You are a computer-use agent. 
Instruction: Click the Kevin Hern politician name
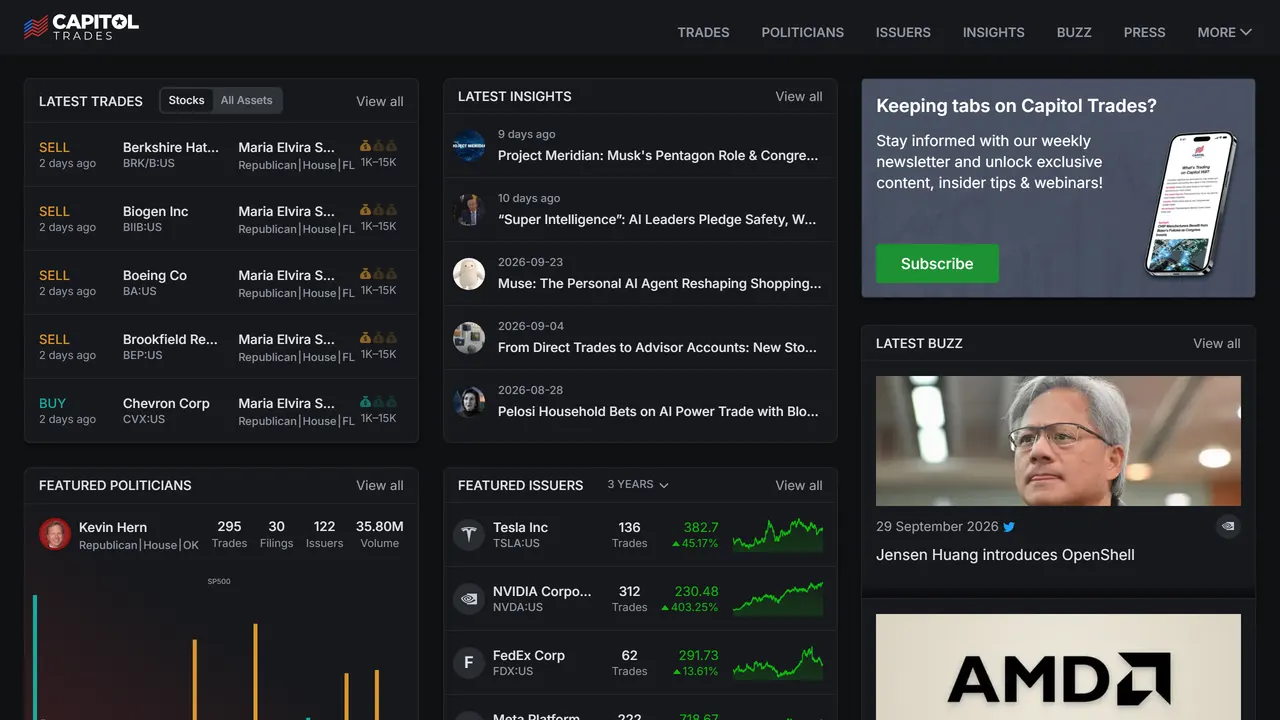click(x=113, y=527)
